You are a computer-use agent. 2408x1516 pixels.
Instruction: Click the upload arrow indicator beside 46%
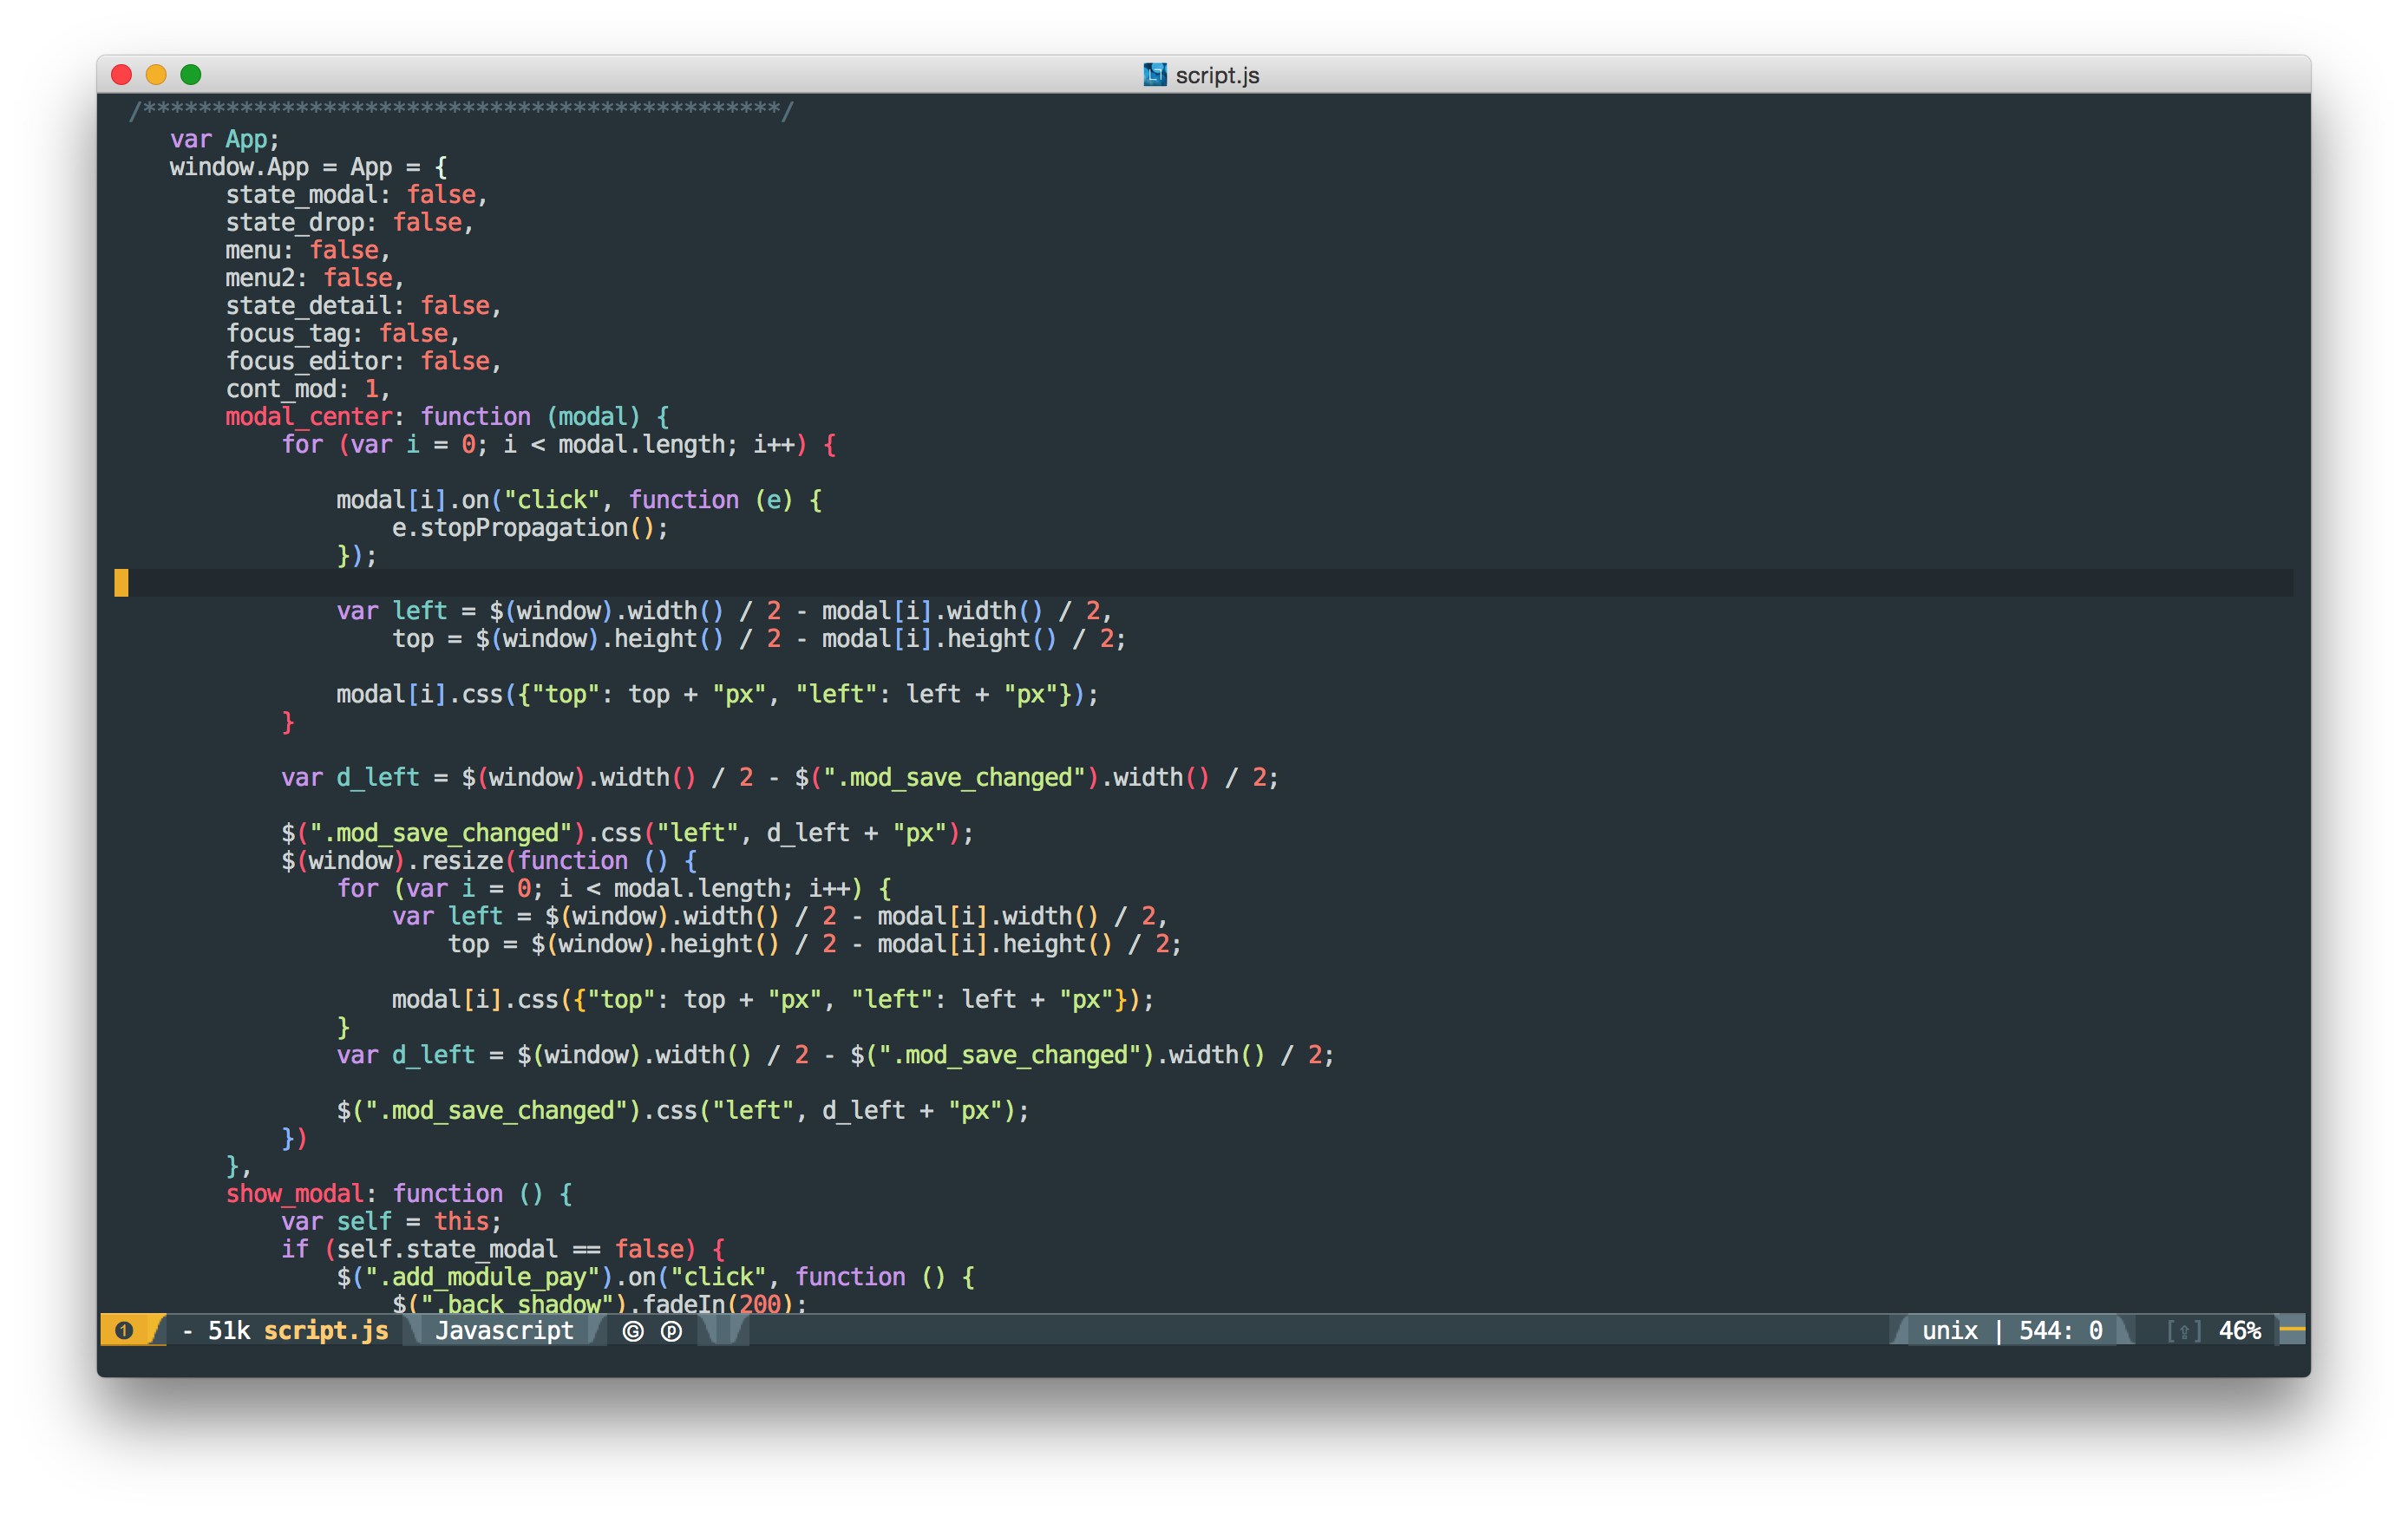tap(2185, 1331)
